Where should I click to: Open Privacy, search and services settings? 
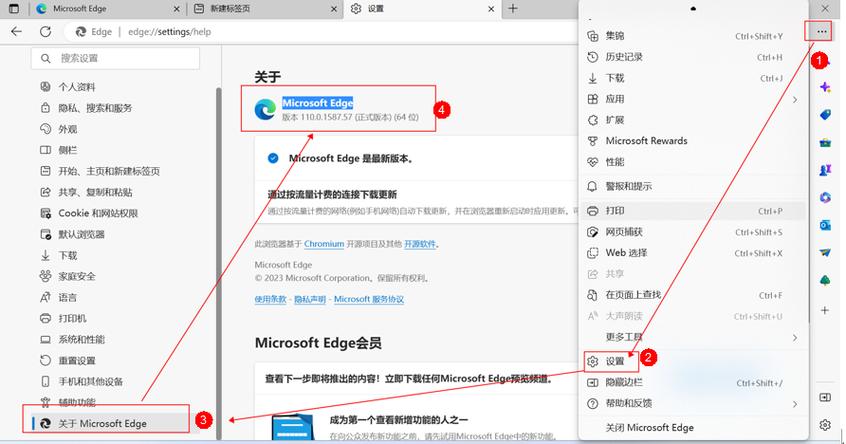86,108
